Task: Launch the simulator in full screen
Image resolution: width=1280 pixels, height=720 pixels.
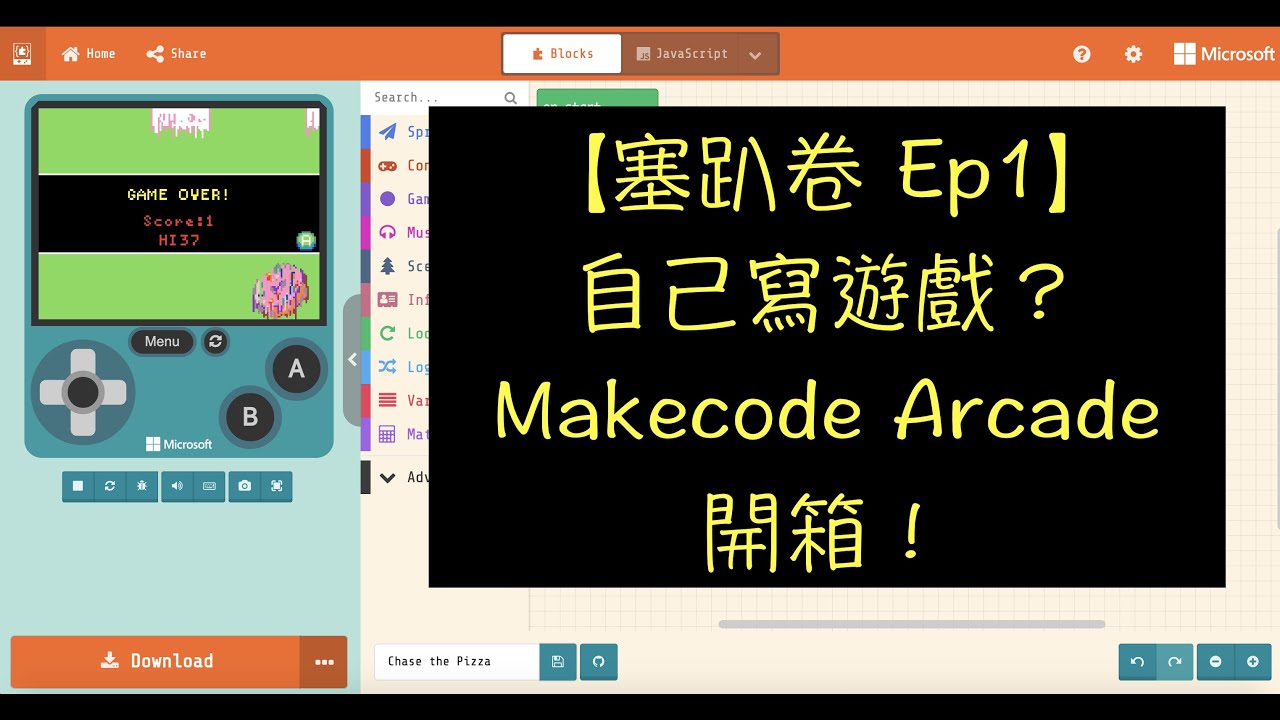Action: [277, 486]
